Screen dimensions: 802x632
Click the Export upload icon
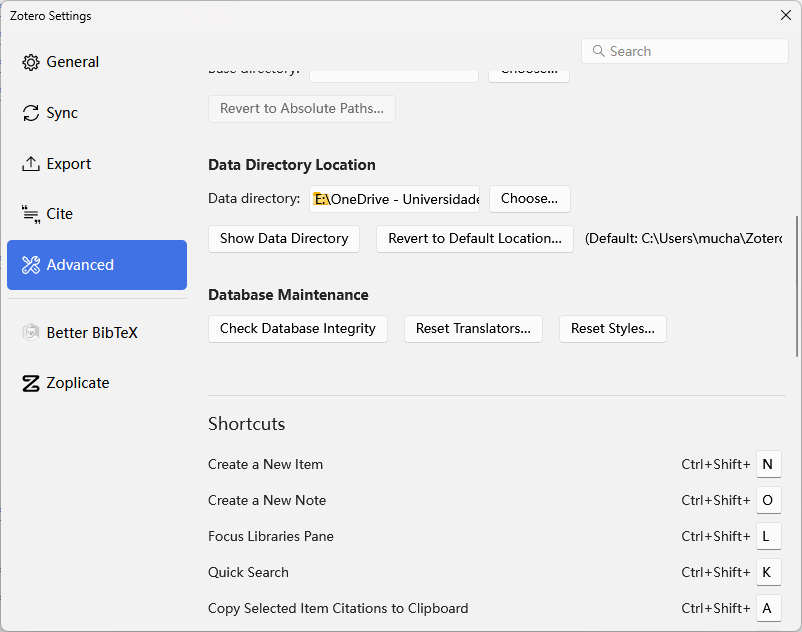31,164
